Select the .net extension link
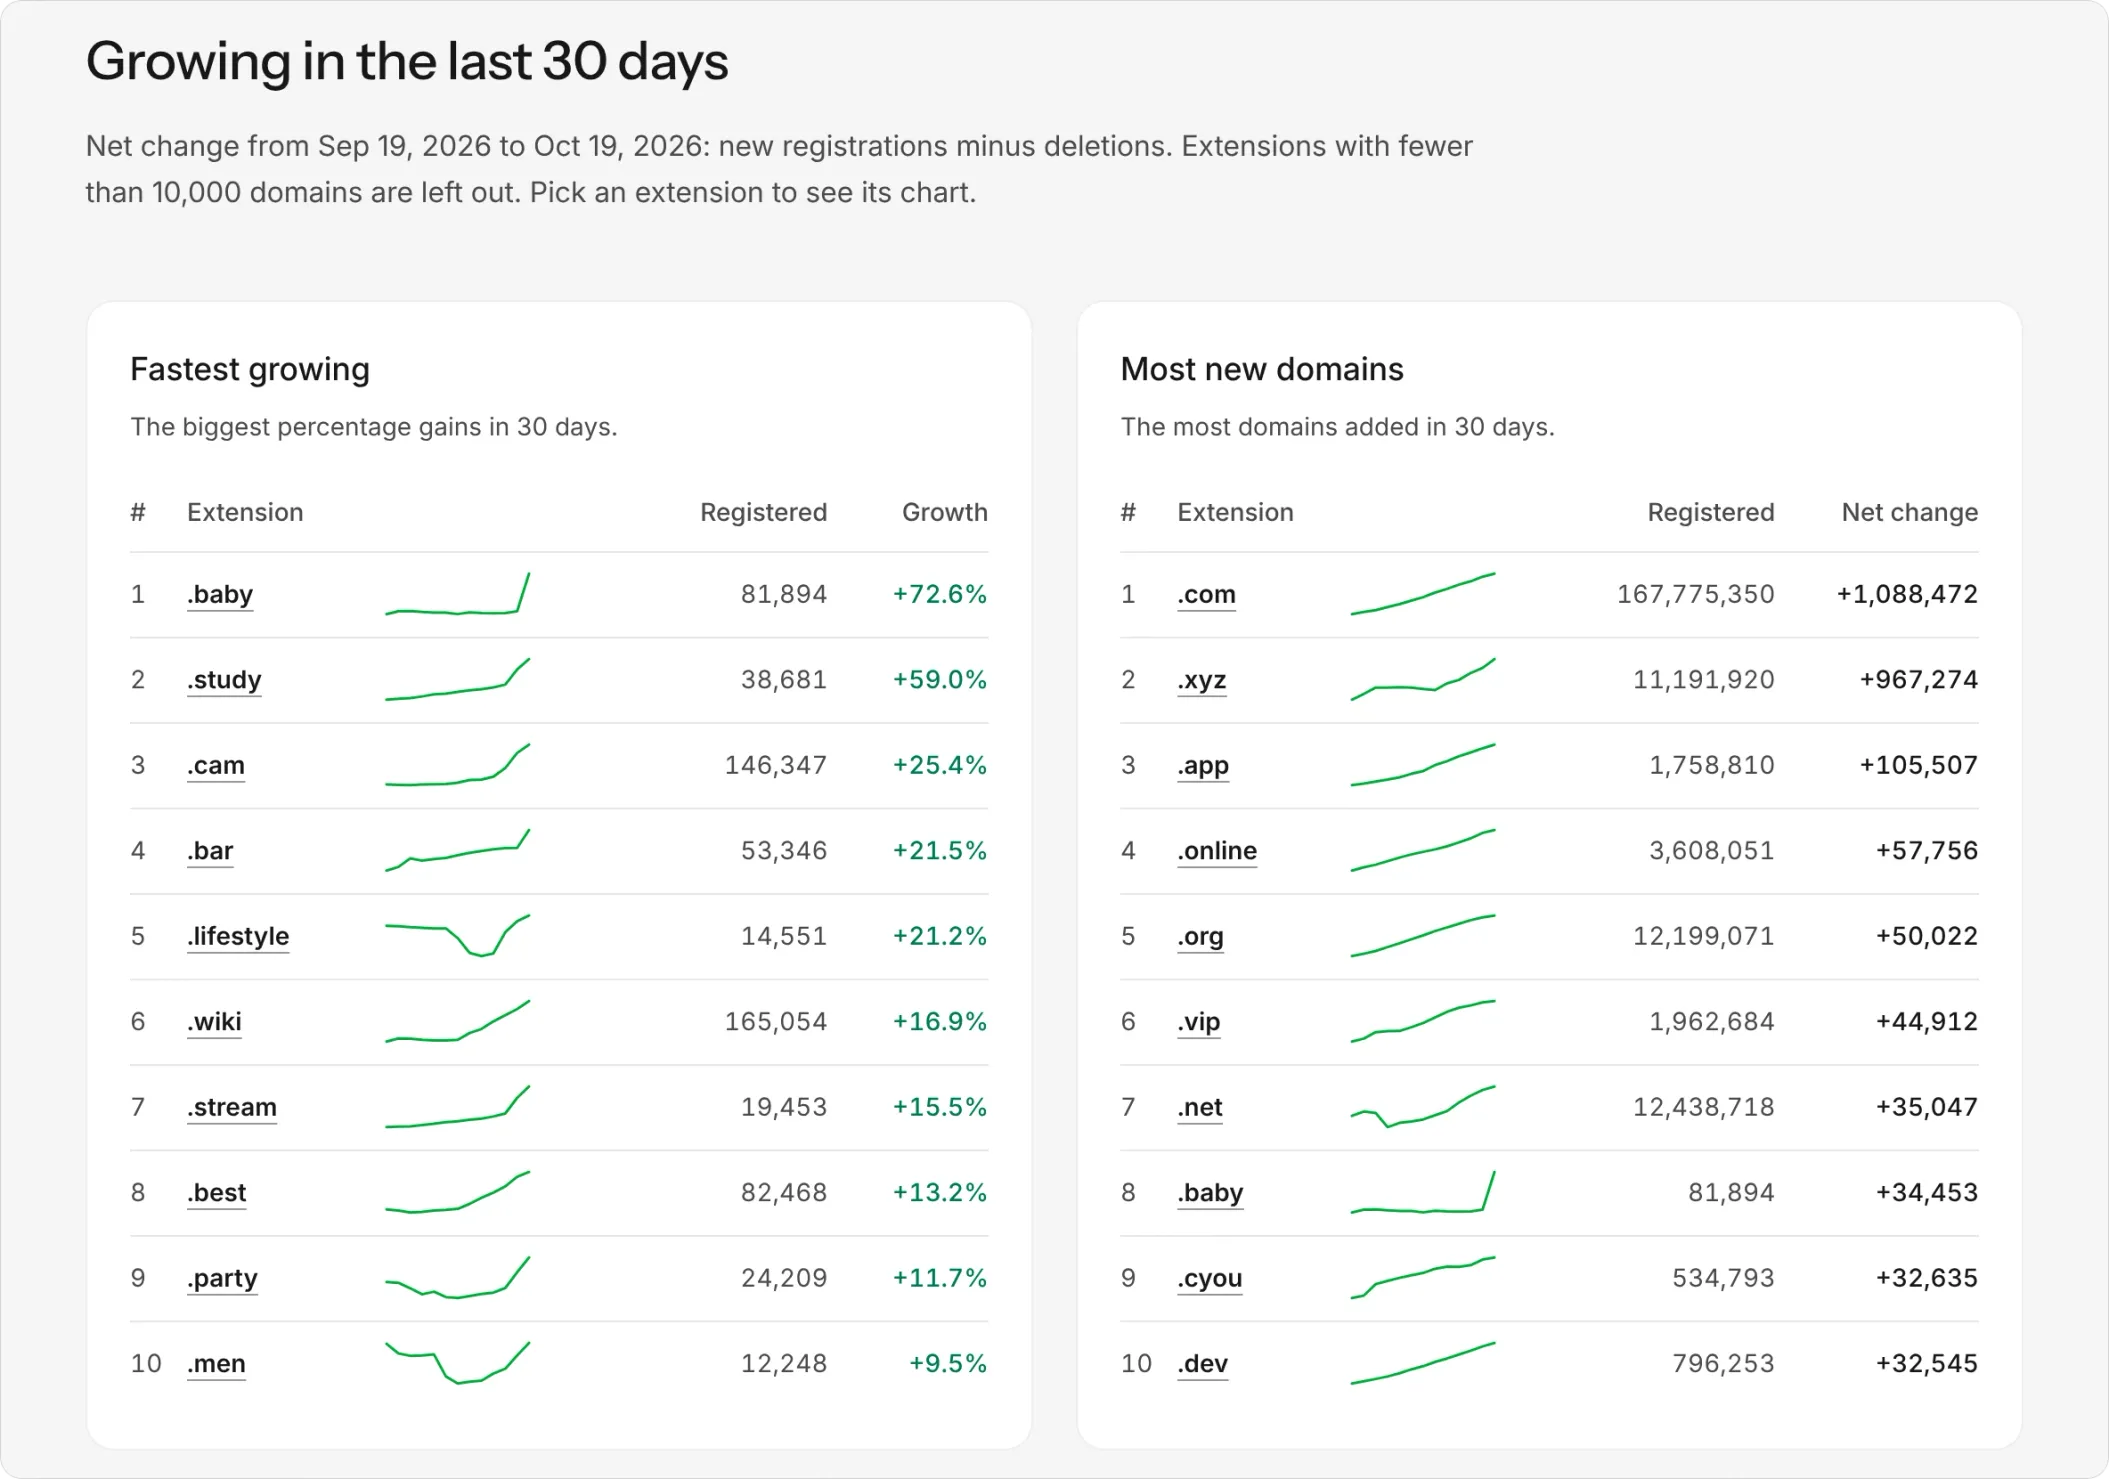The height and width of the screenshot is (1479, 2109). (1200, 1108)
